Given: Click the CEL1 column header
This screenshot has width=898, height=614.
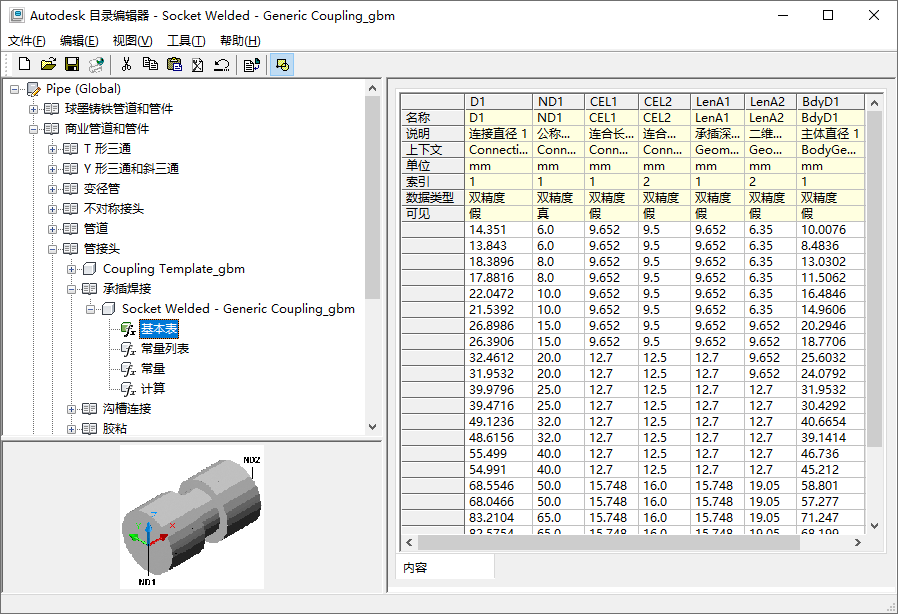Looking at the screenshot, I should click(611, 101).
